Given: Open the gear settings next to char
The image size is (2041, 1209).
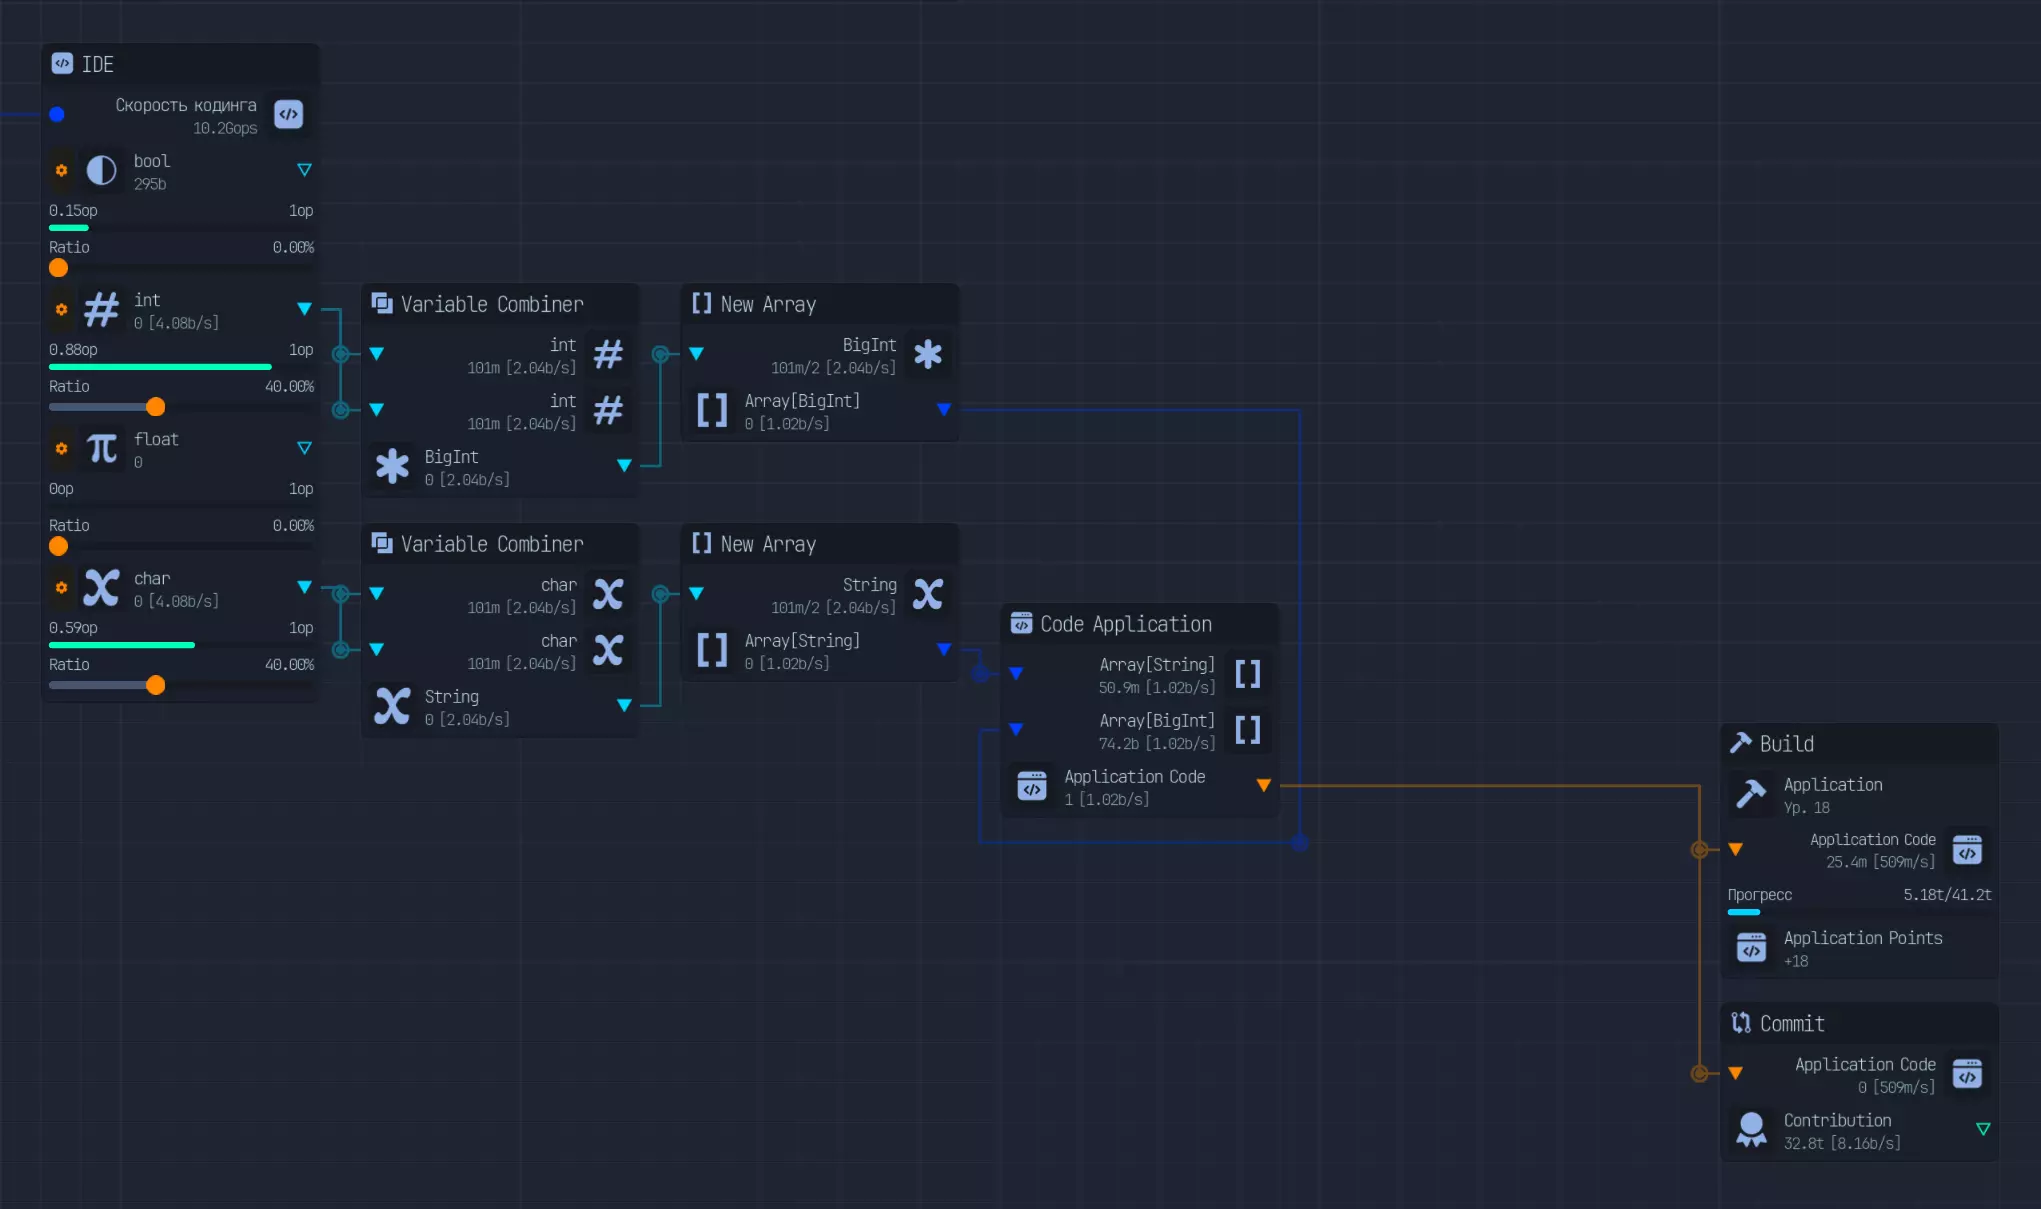Looking at the screenshot, I should 62,588.
